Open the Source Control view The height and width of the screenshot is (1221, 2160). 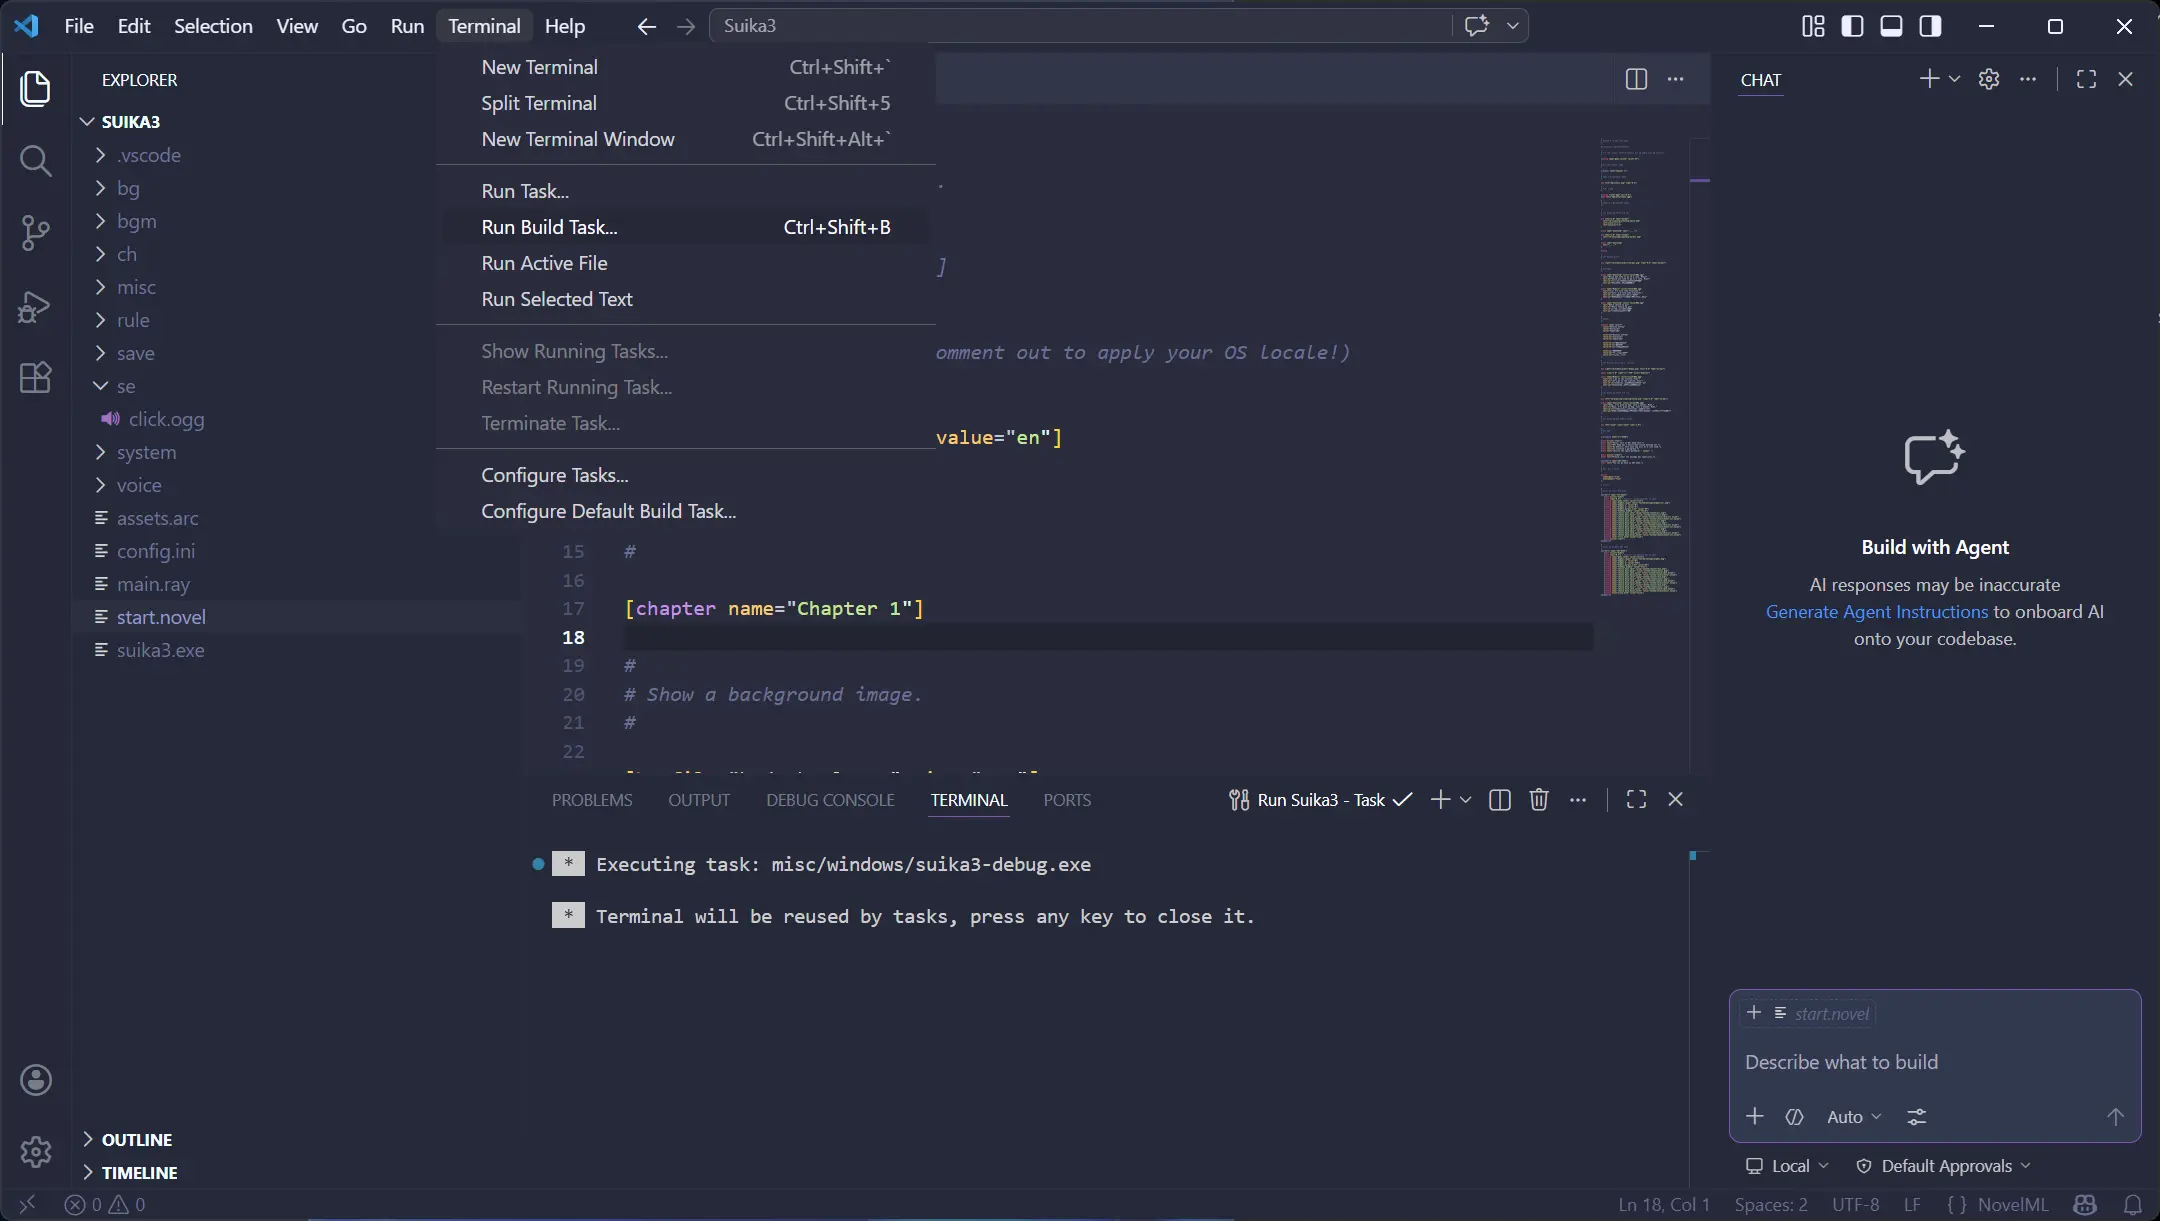(37, 232)
